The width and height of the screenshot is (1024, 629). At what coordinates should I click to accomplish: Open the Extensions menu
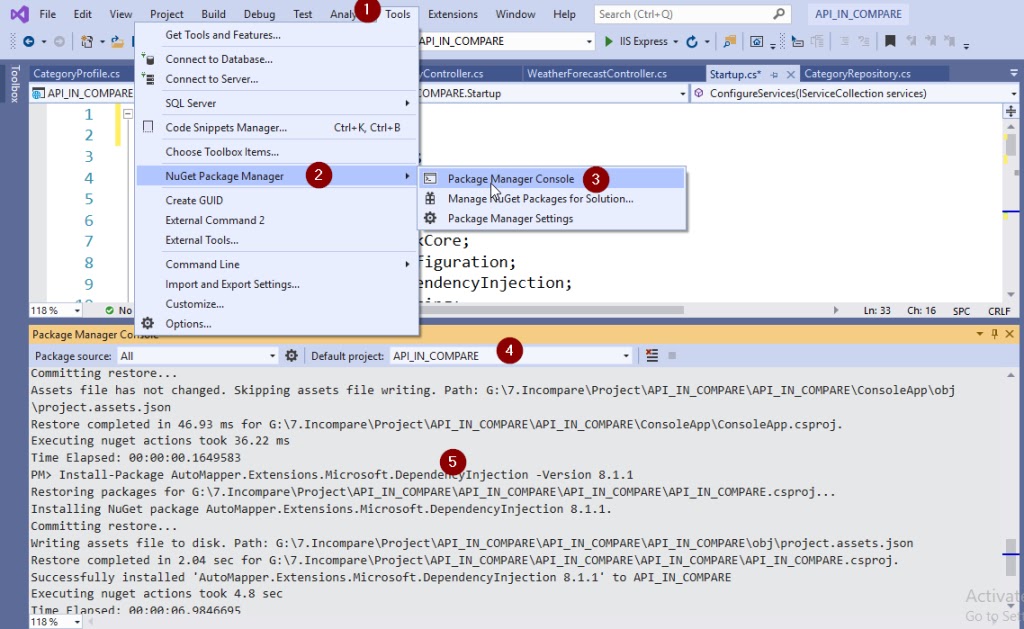[x=453, y=14]
